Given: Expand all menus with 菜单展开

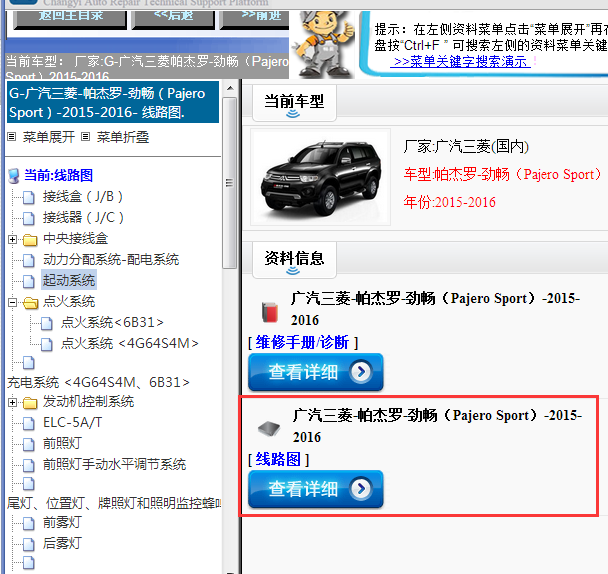Looking at the screenshot, I should (x=48, y=137).
